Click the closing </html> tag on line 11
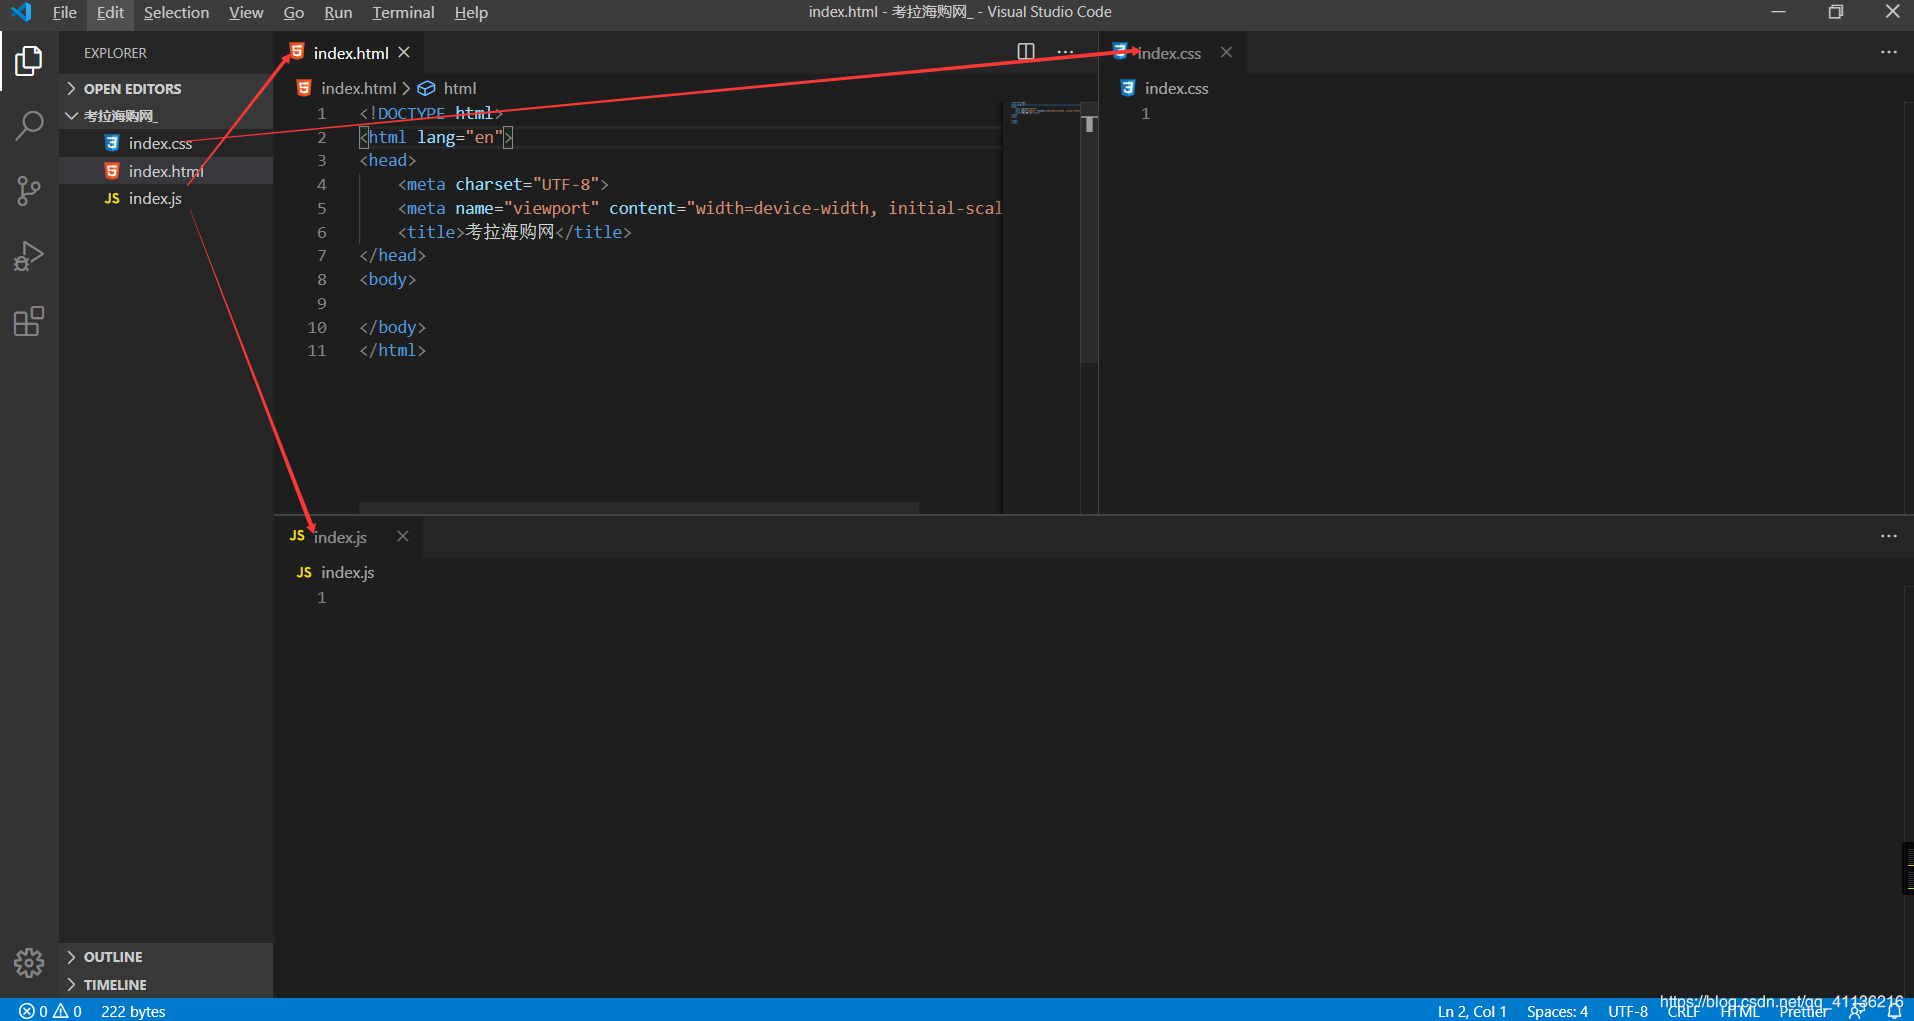 pyautogui.click(x=393, y=350)
